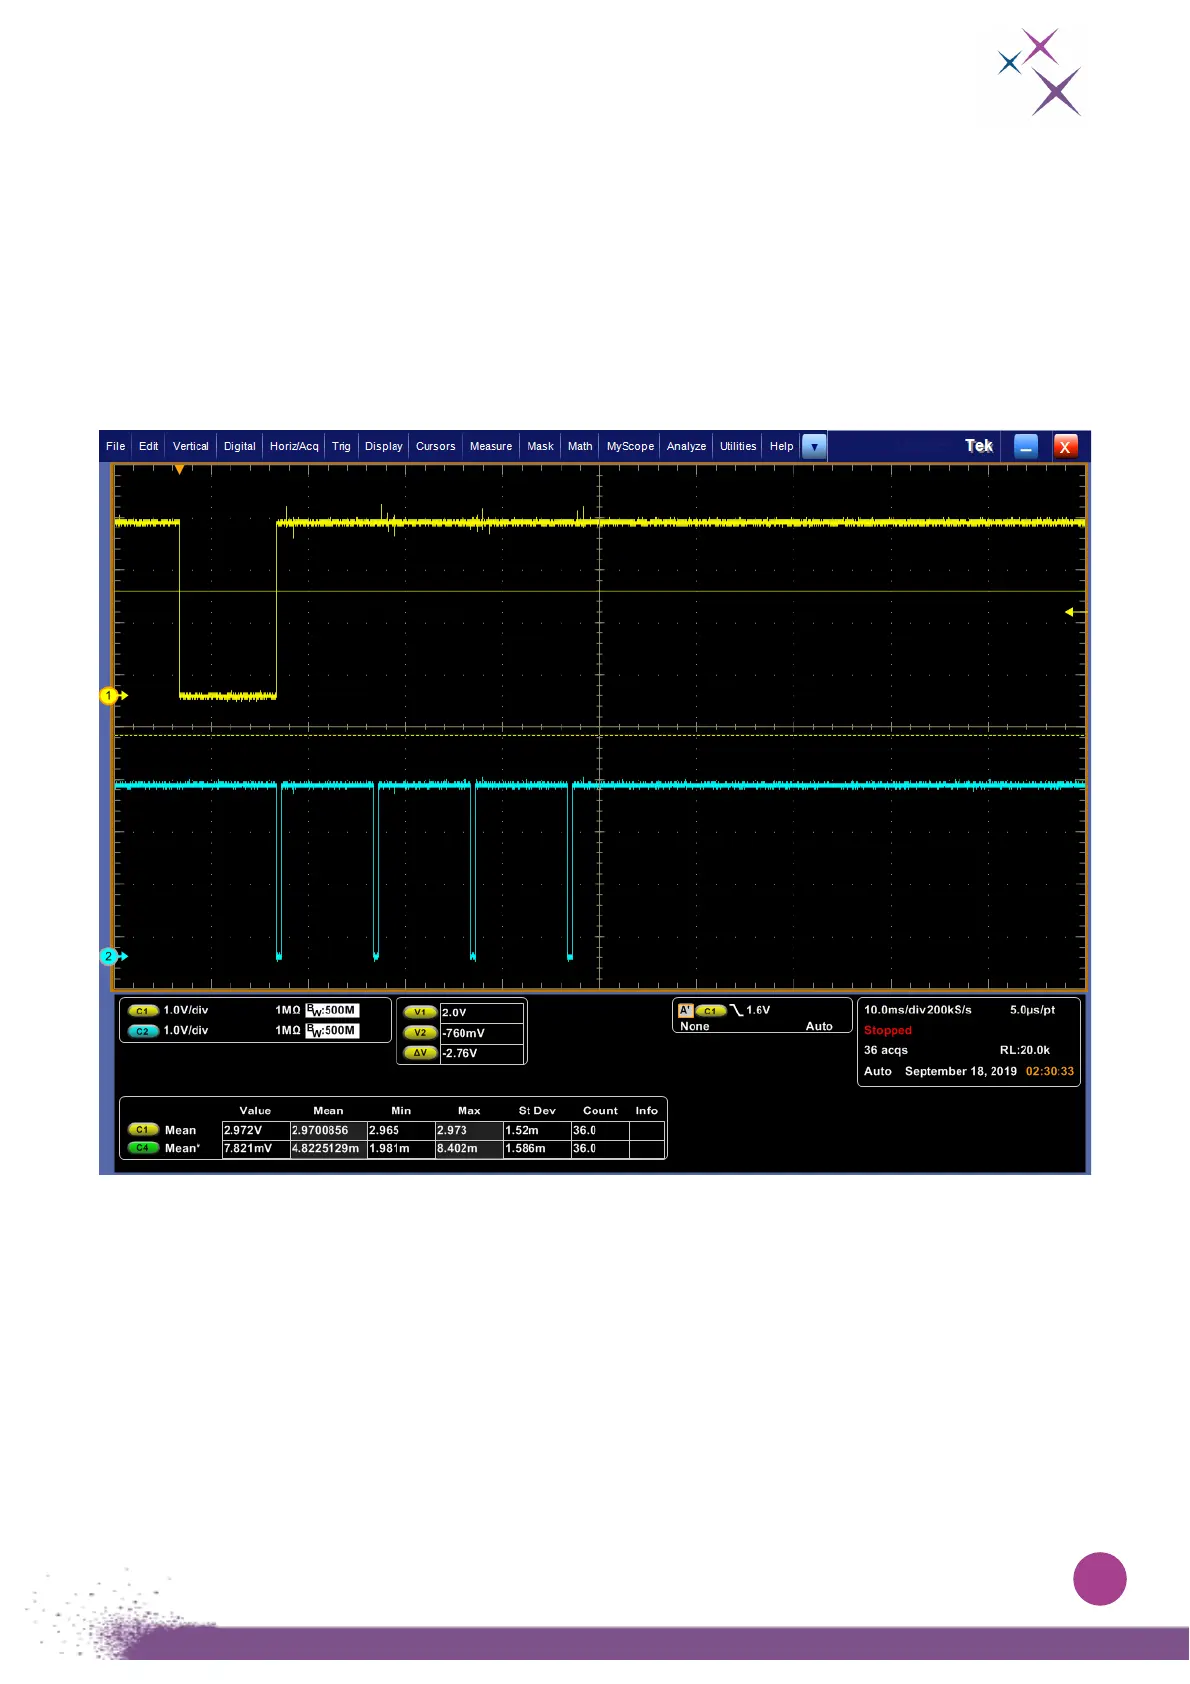Click the C1 Mean measurement badge
Screen dimensions: 1190x1684
(x=143, y=1130)
